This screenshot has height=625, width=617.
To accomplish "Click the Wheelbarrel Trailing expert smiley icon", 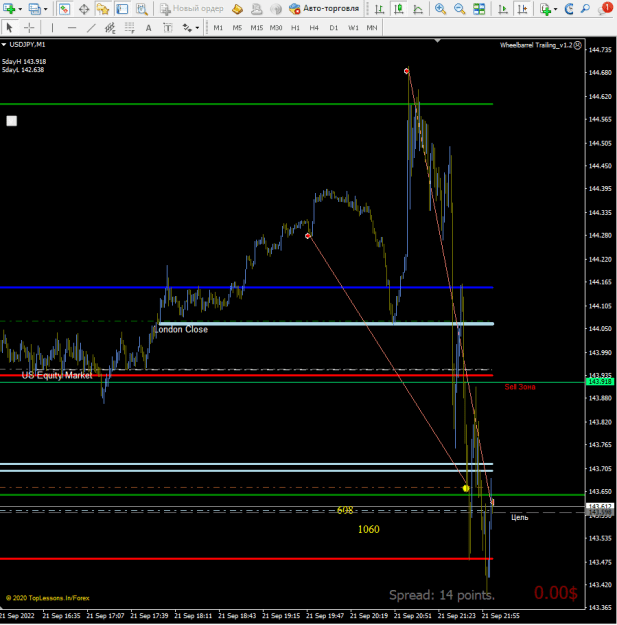I will click(x=578, y=45).
